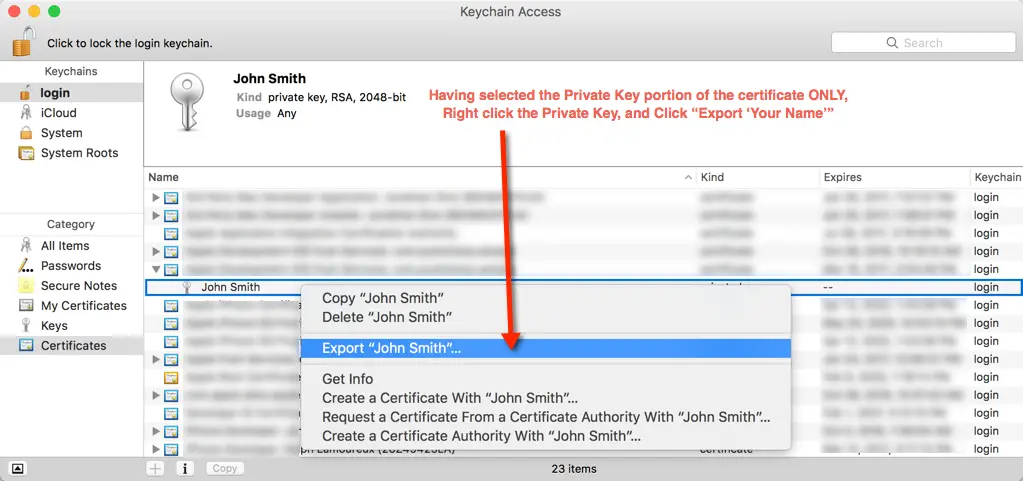
Task: Open the System Roots keychain icon
Action: (26, 153)
